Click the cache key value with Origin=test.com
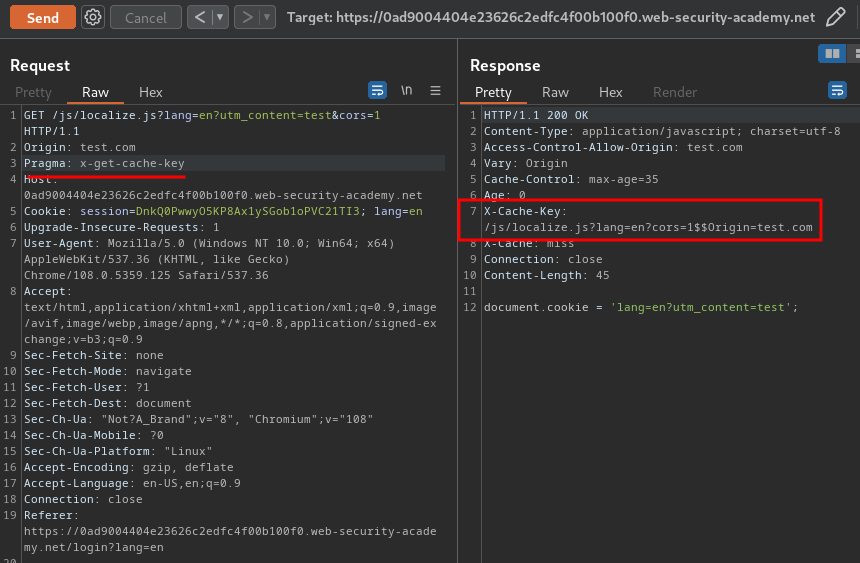The width and height of the screenshot is (860, 563). (648, 227)
